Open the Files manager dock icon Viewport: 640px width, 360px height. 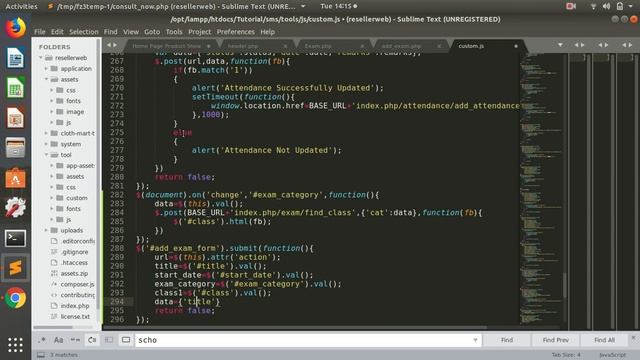click(15, 148)
